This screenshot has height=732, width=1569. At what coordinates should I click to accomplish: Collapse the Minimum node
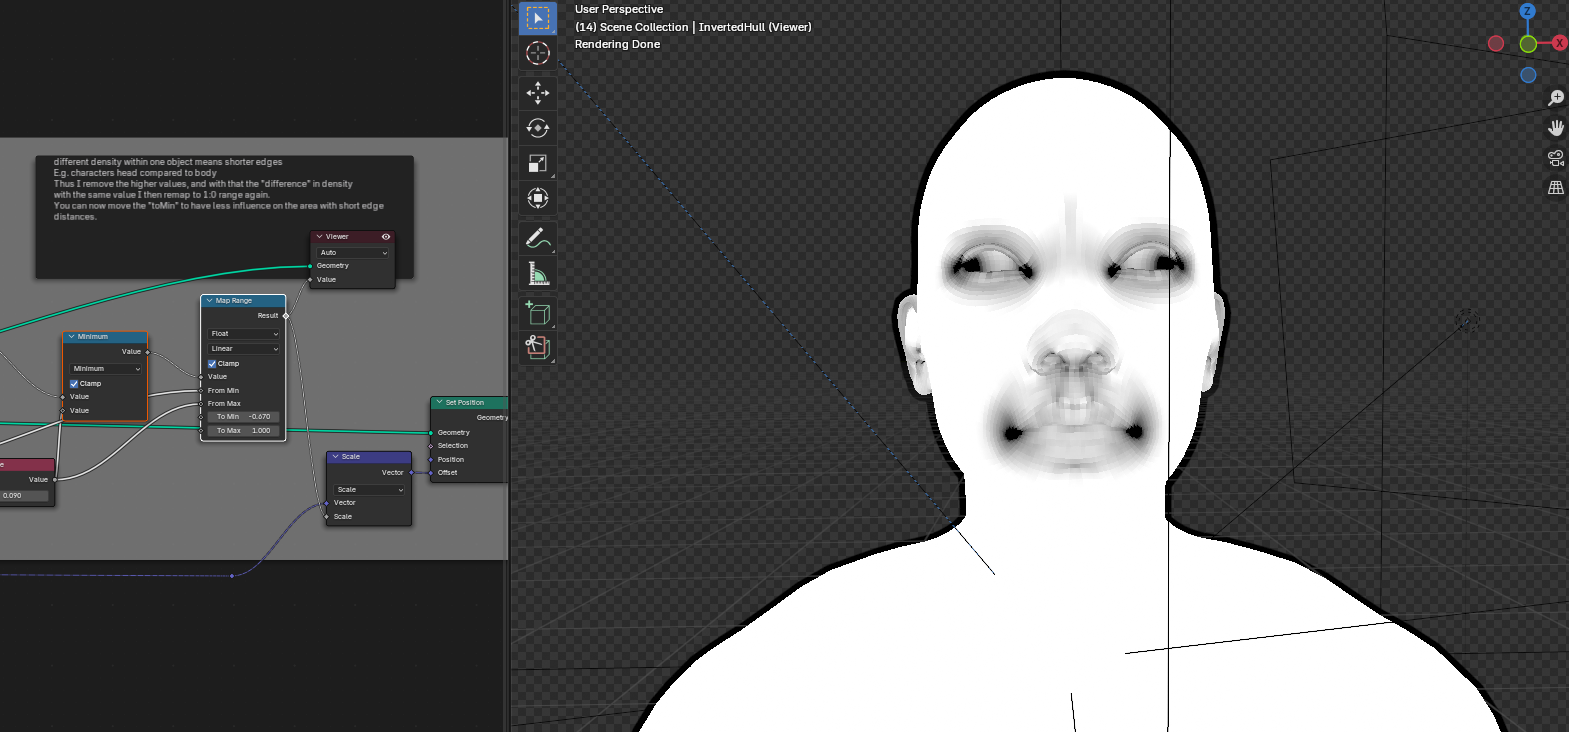tap(71, 337)
